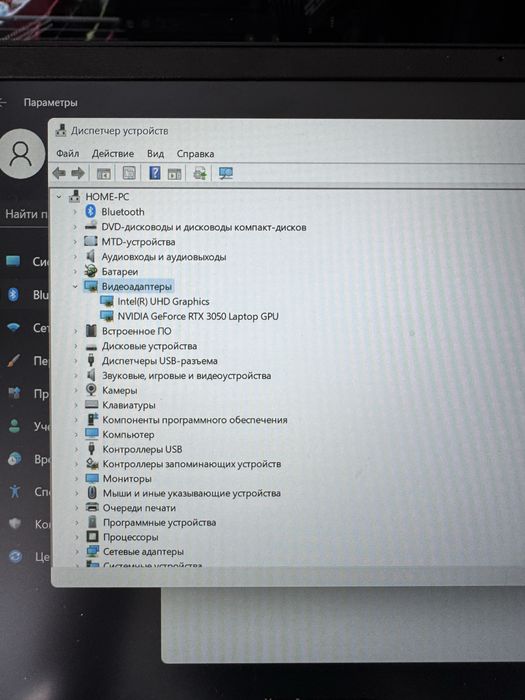The image size is (525, 700).
Task: Select Диспетчеры USB-разъема item
Action: (160, 361)
